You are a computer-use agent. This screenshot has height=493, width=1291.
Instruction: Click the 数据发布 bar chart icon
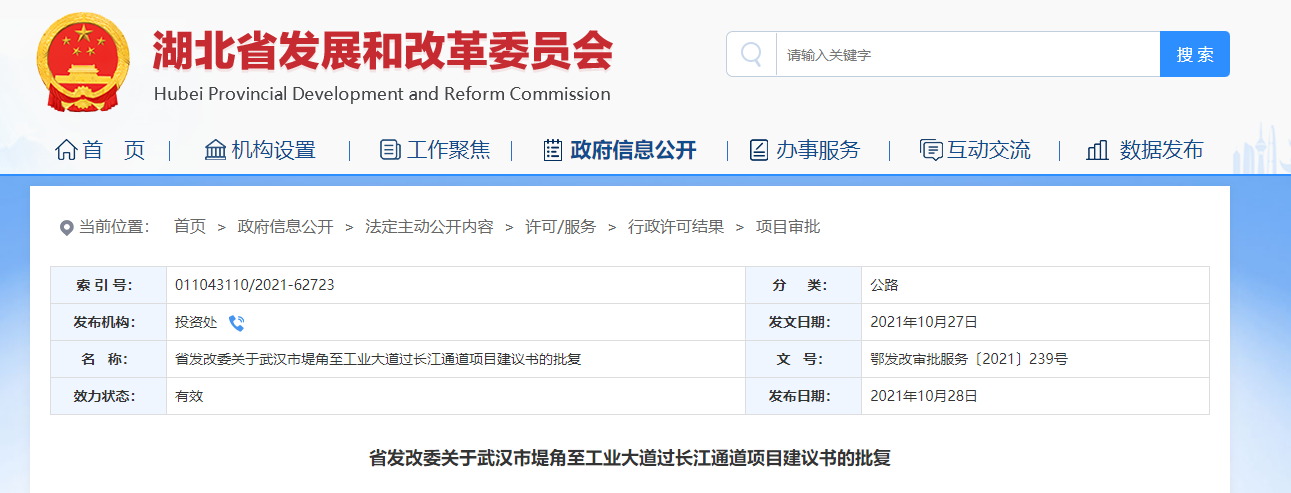1097,150
